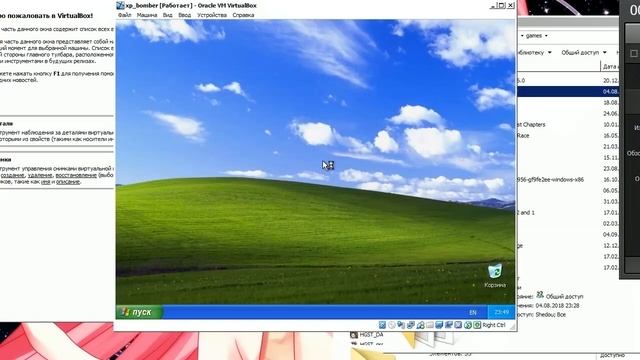Screen dimensions: 640x360
Task: Click the VirtualBox icon in xp_bomber title bar
Action: (x=120, y=5)
